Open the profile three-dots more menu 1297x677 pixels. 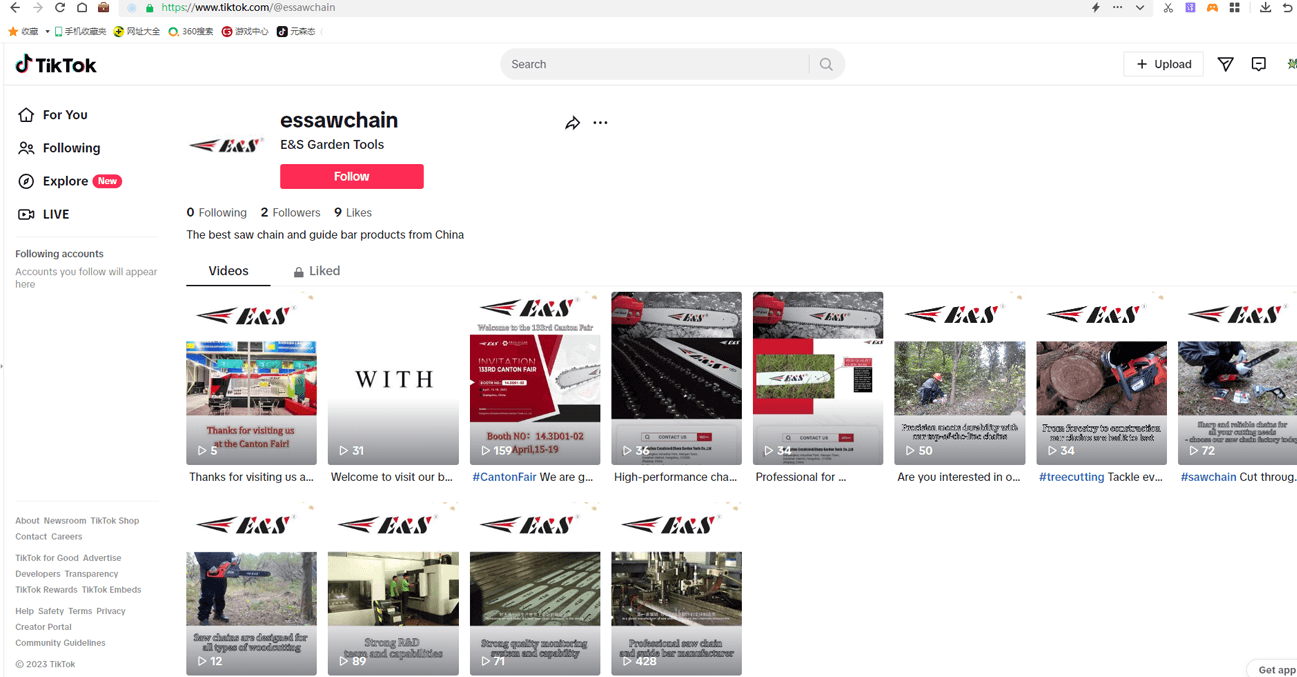[600, 123]
